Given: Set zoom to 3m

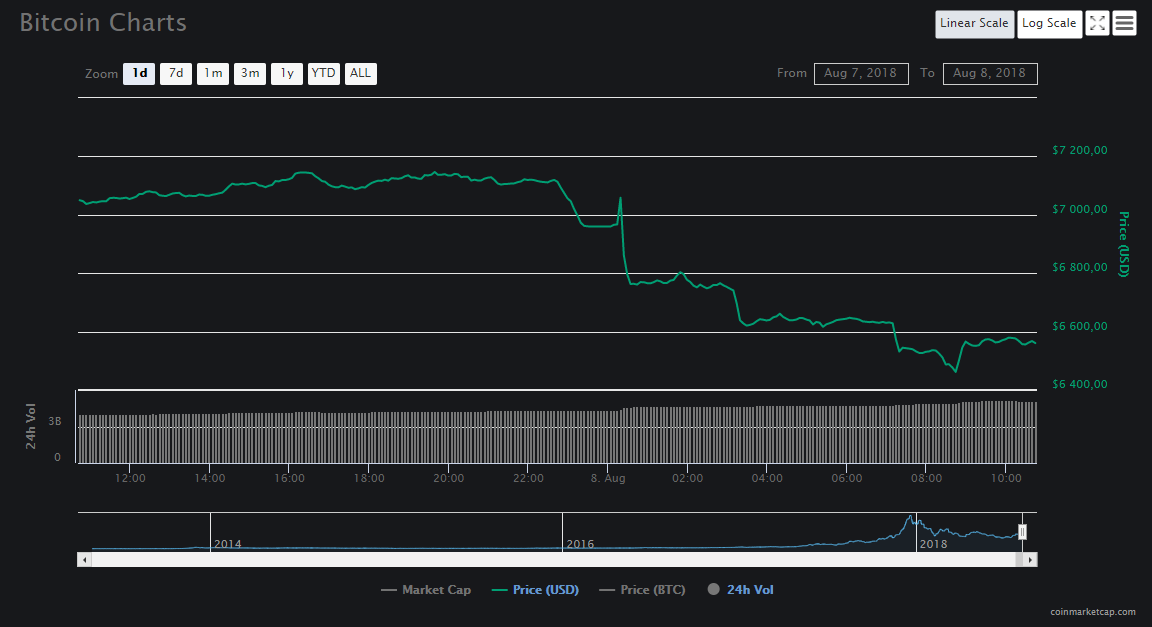Looking at the screenshot, I should [x=250, y=74].
